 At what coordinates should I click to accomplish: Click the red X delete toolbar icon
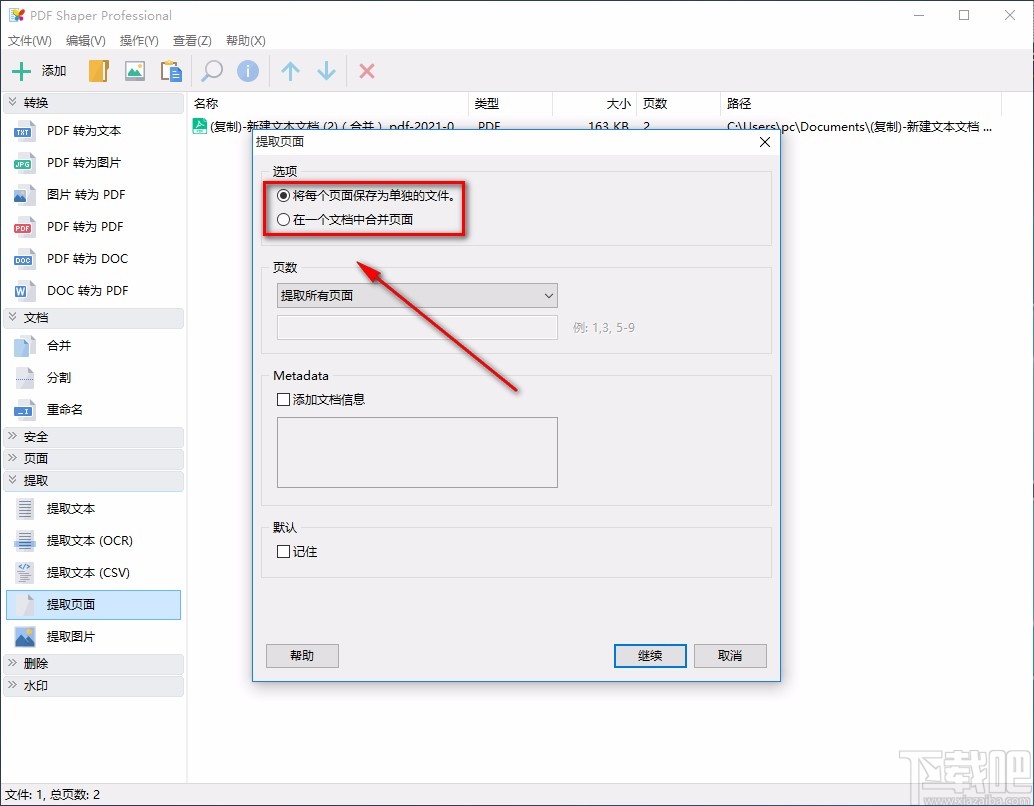[x=366, y=70]
